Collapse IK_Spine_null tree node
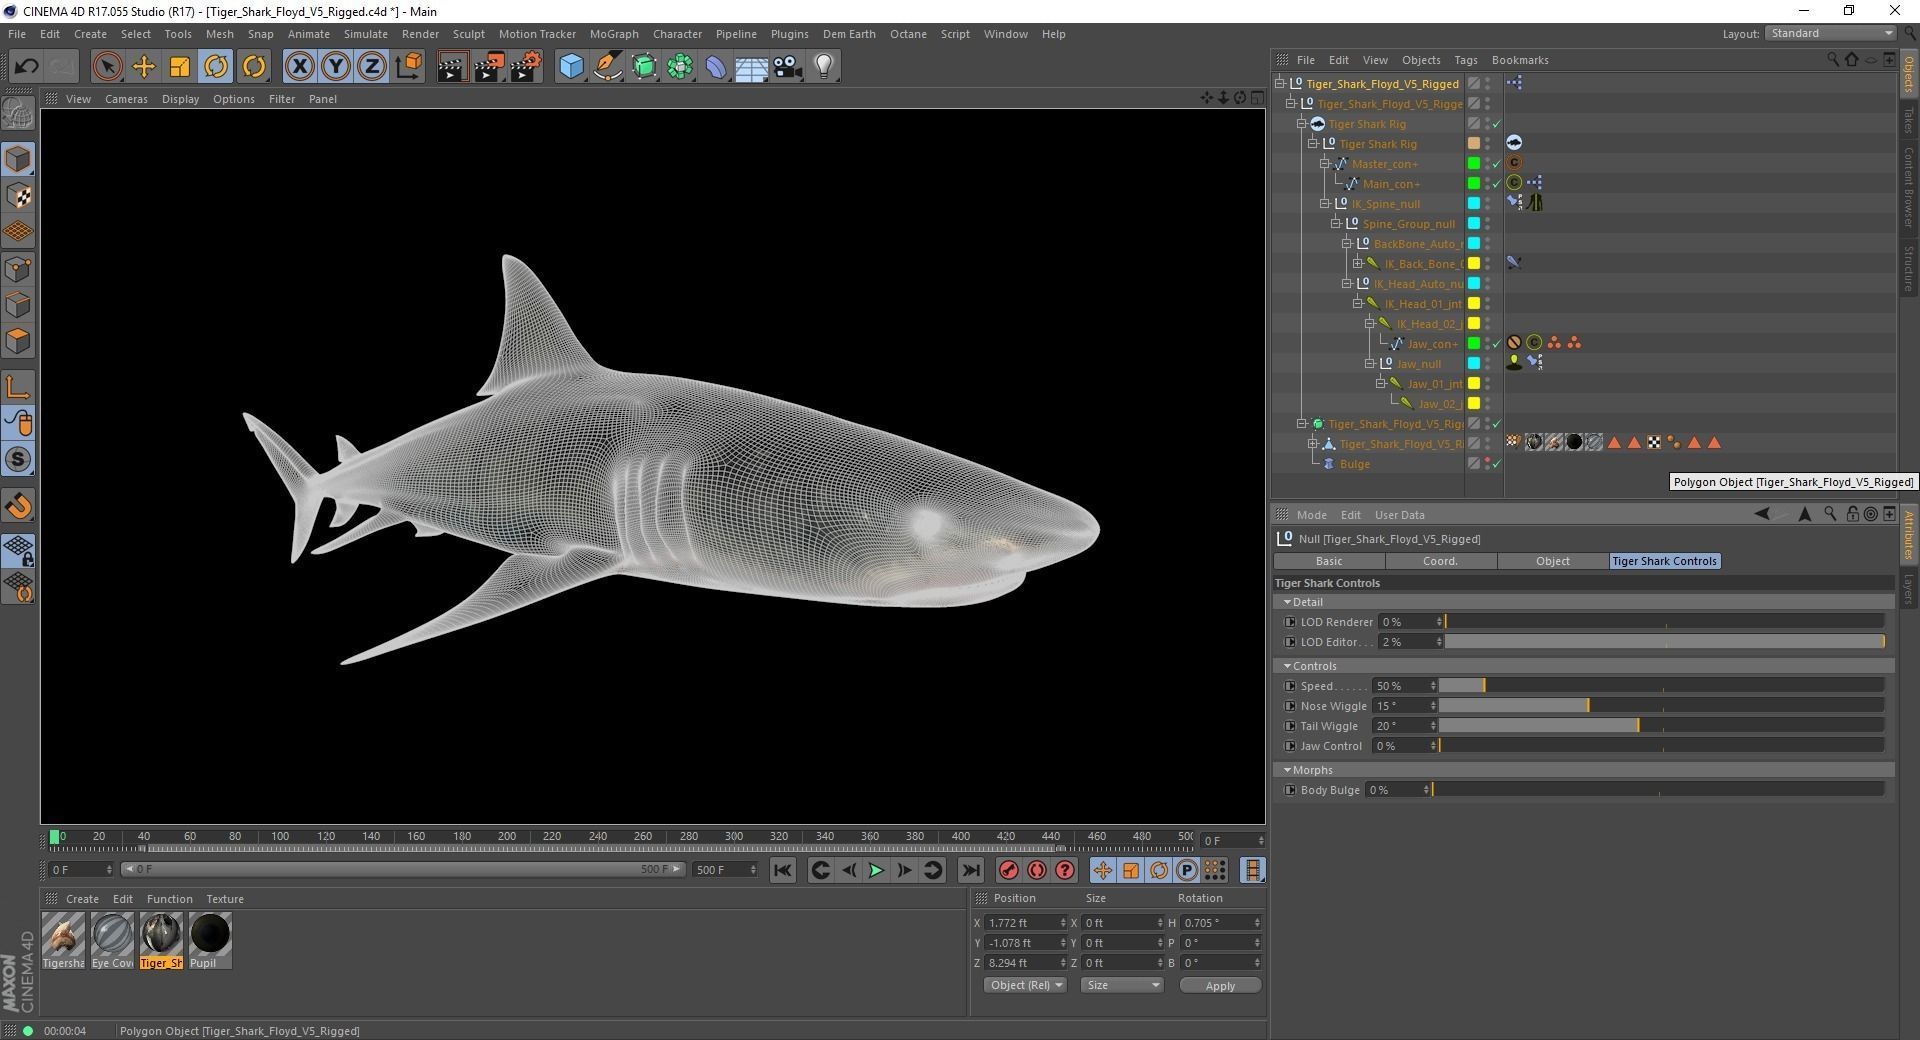This screenshot has width=1920, height=1040. tap(1325, 204)
